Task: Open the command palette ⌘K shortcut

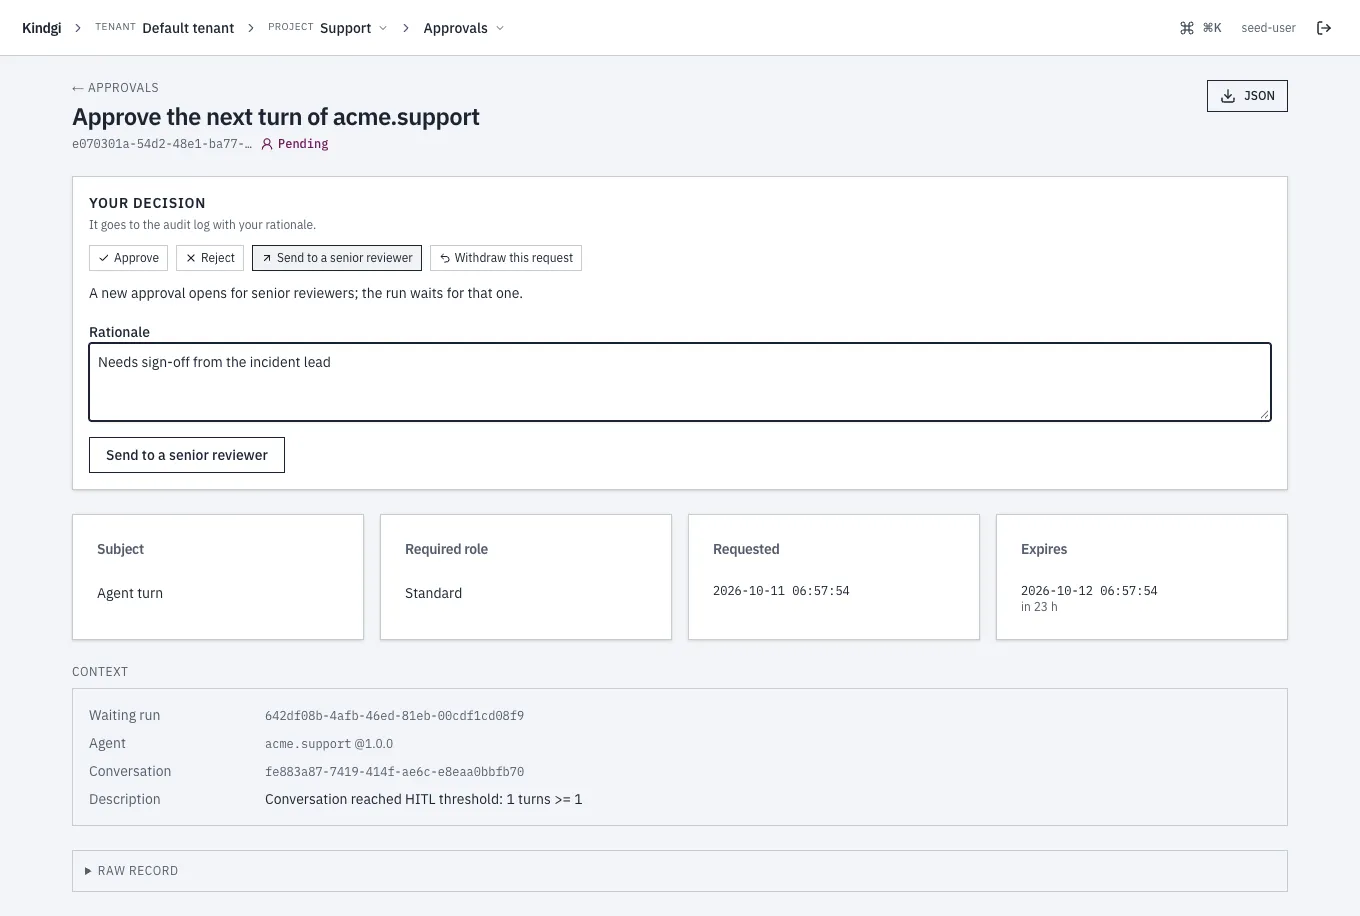Action: click(x=1201, y=28)
